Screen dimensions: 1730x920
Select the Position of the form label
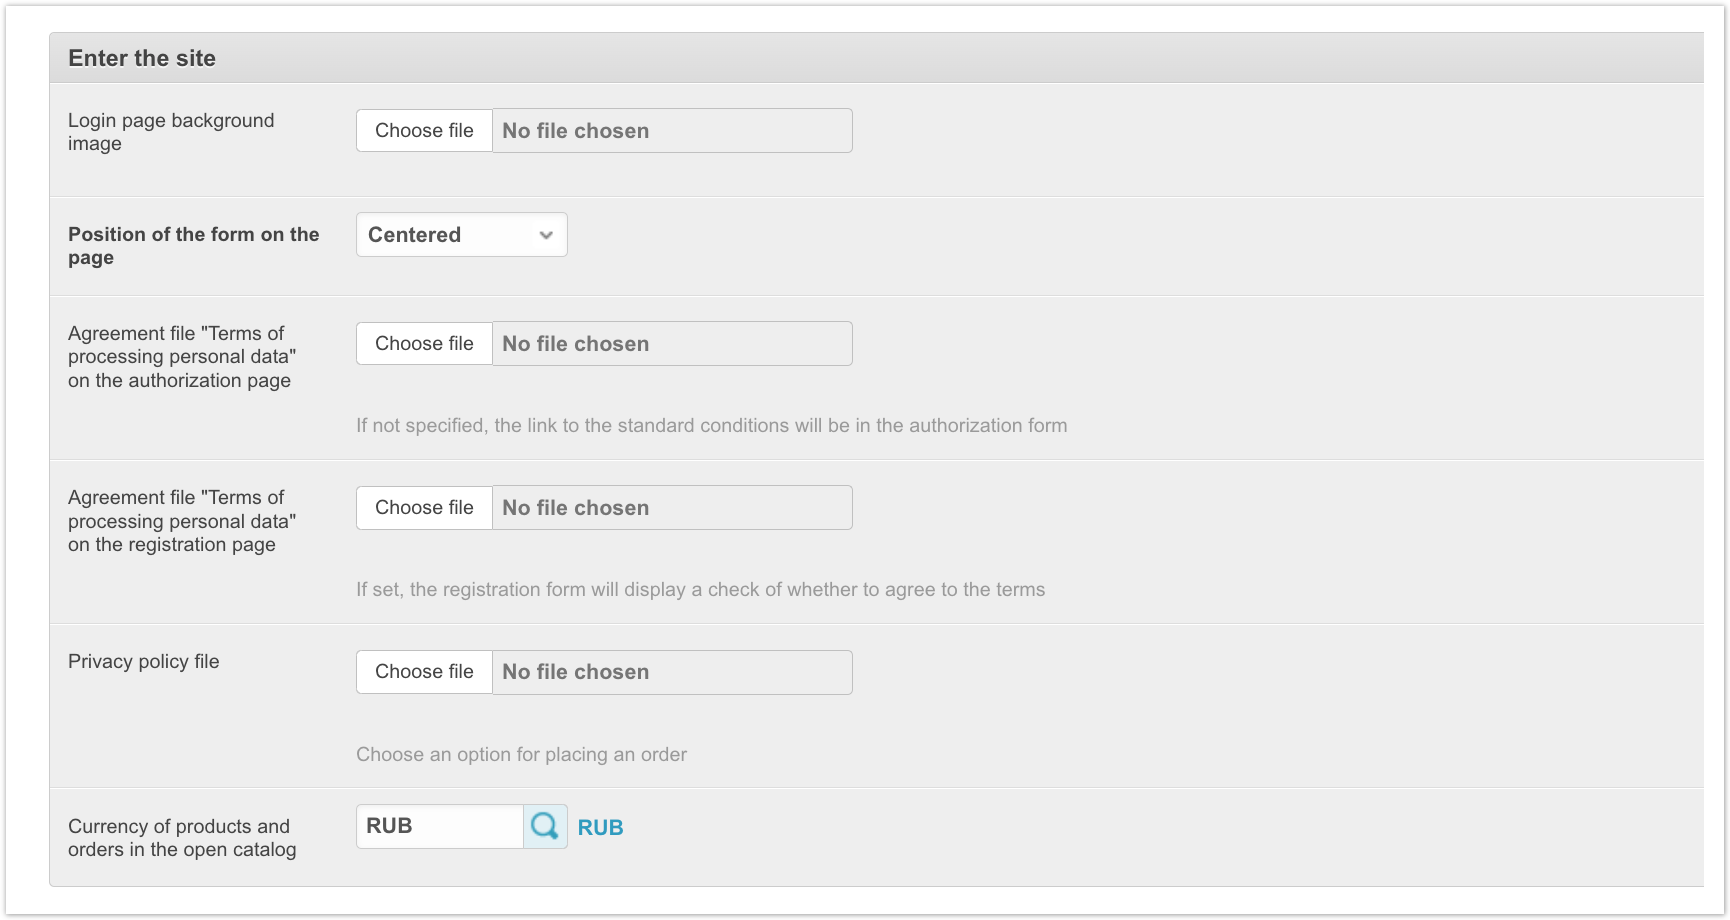194,246
